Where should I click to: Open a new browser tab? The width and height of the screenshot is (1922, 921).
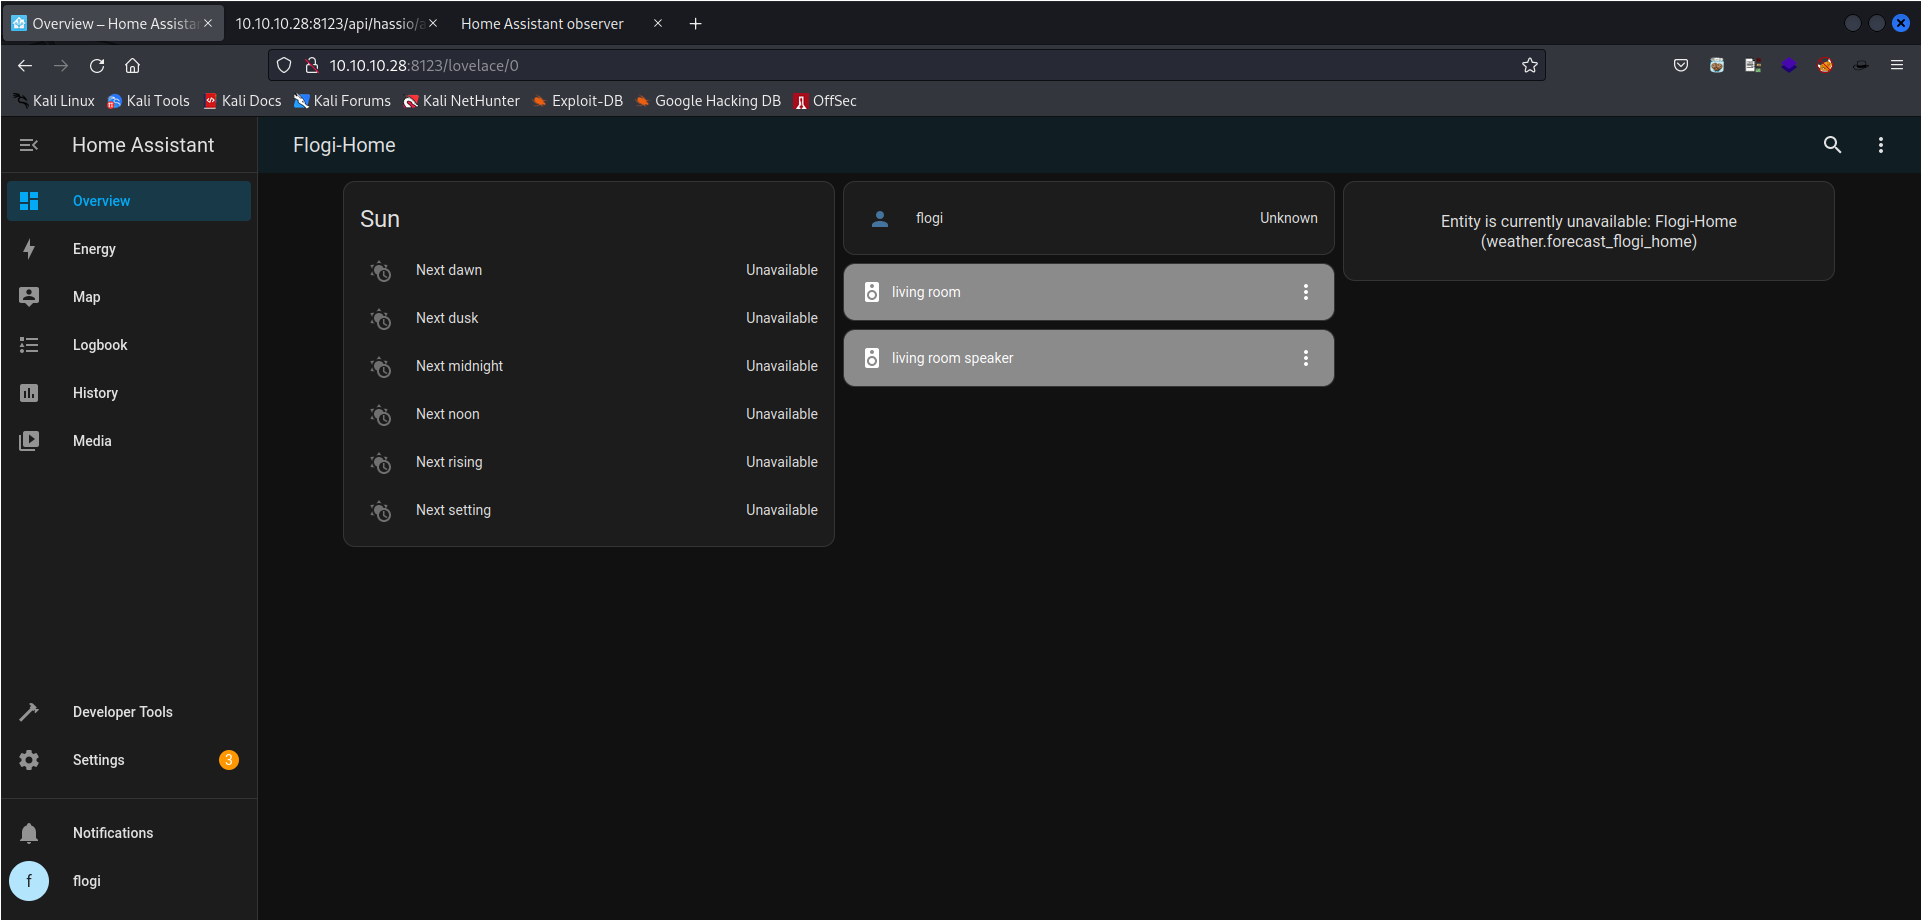pyautogui.click(x=696, y=23)
